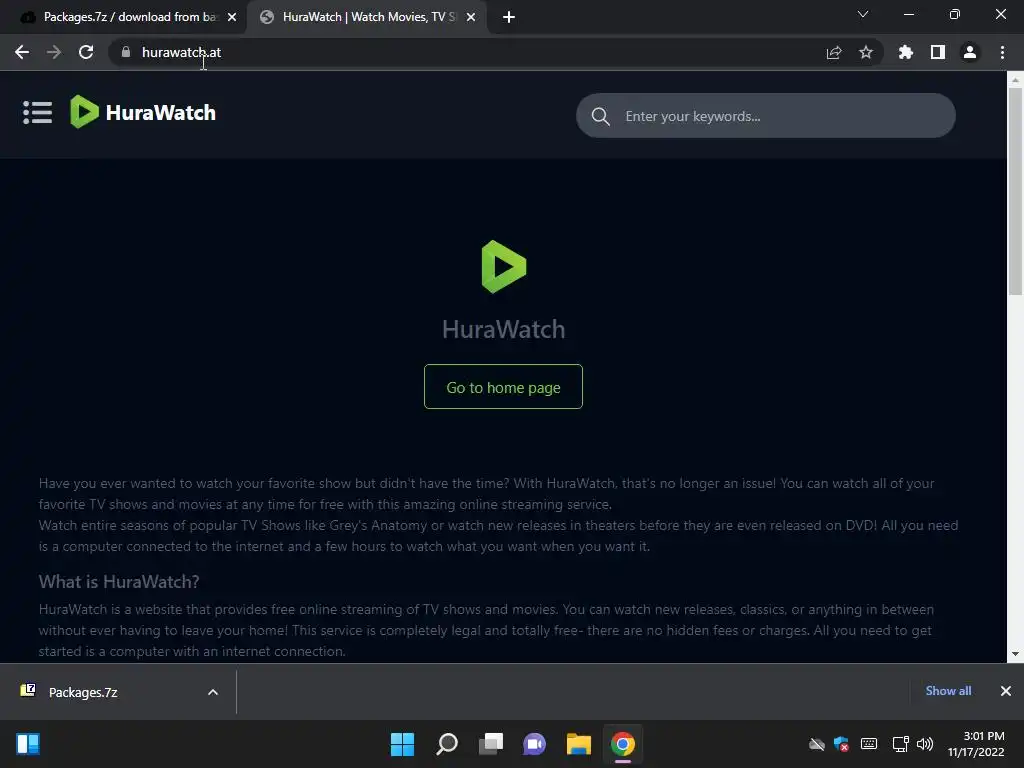Switch to the Packages.7z tab

[123, 17]
